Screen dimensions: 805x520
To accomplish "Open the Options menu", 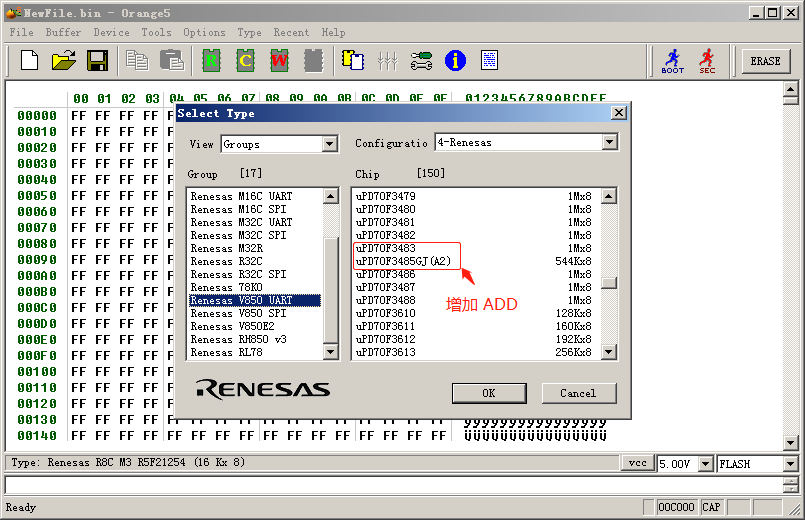I will (x=204, y=32).
